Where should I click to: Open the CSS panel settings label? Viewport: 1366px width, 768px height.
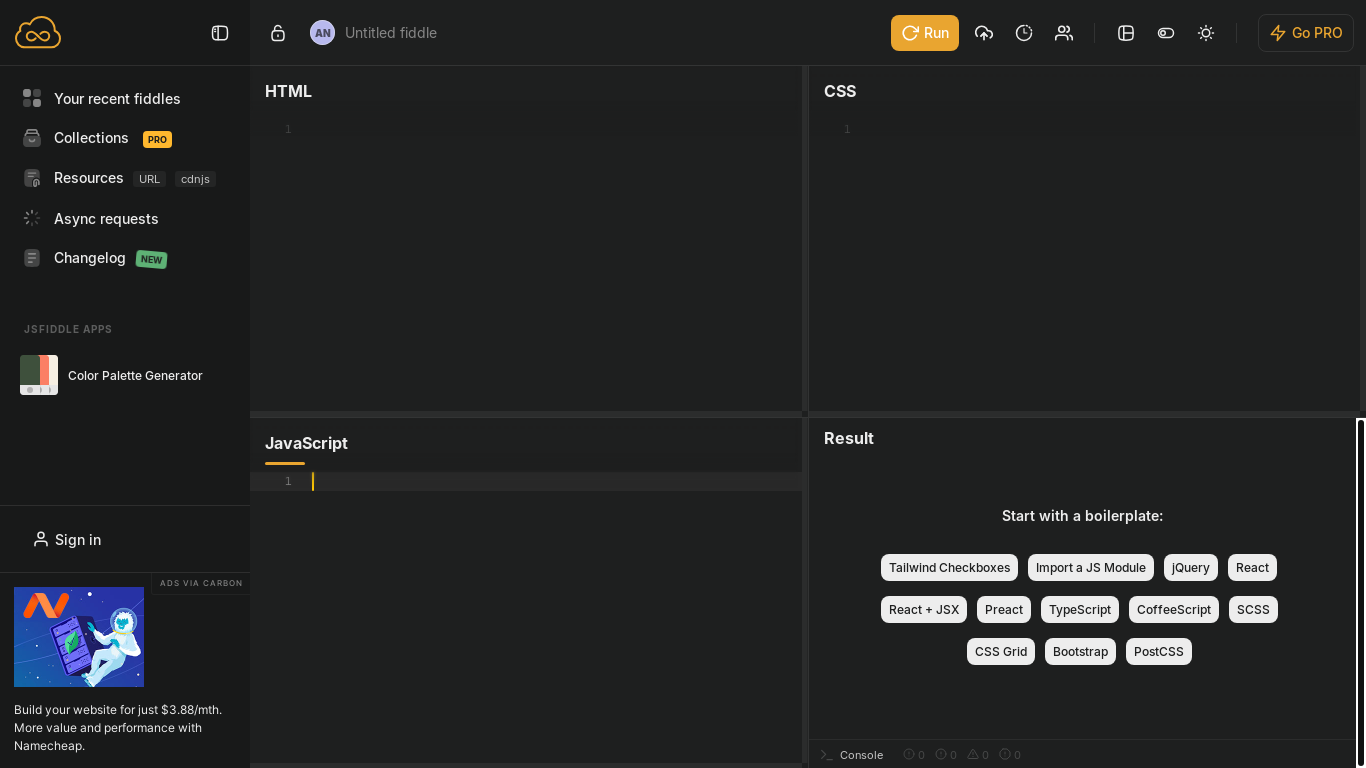pyautogui.click(x=840, y=91)
